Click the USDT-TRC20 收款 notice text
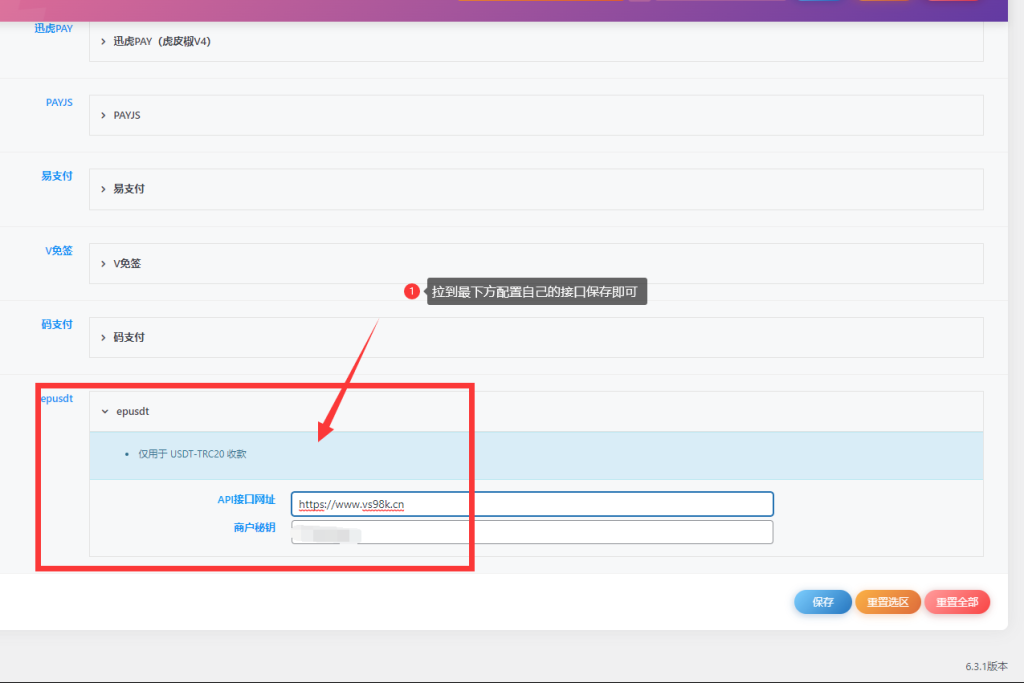Screen dimensions: 1024x683 pos(192,454)
